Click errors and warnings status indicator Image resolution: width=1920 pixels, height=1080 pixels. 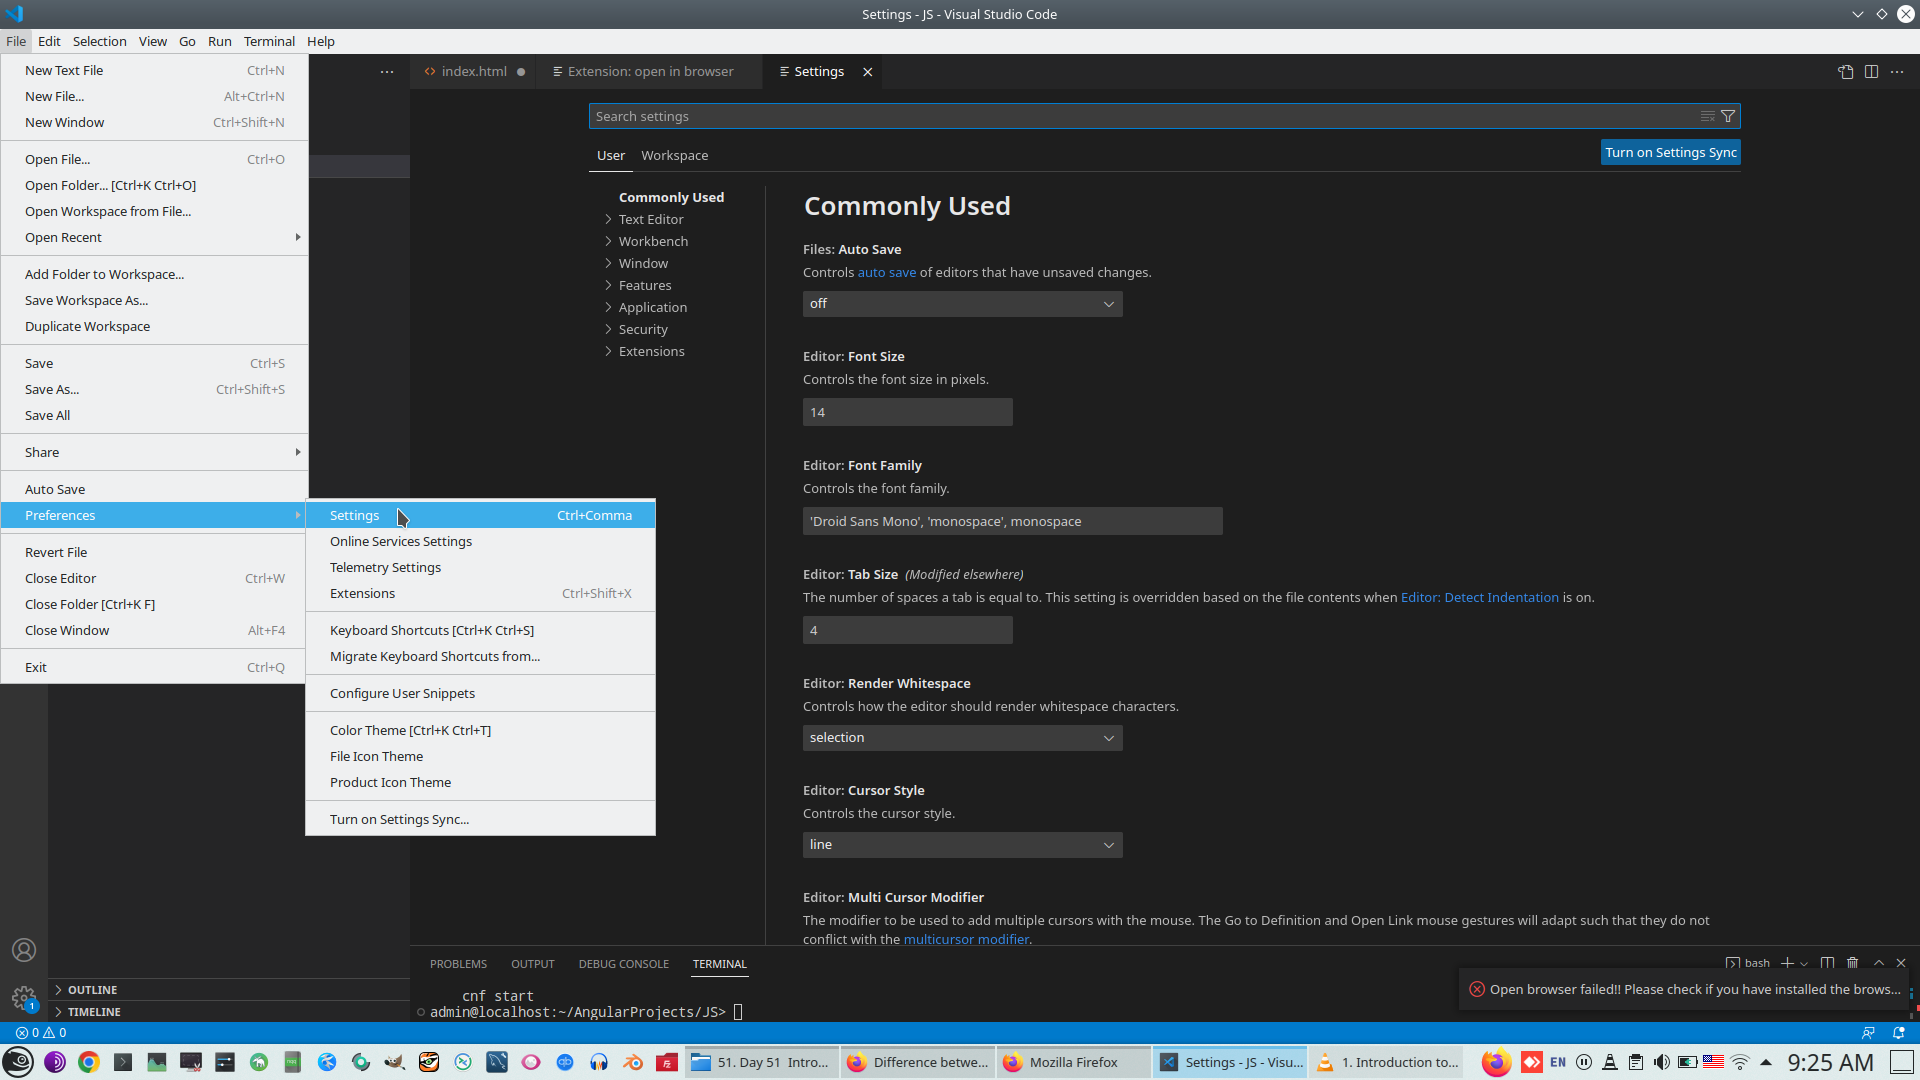tap(41, 1033)
